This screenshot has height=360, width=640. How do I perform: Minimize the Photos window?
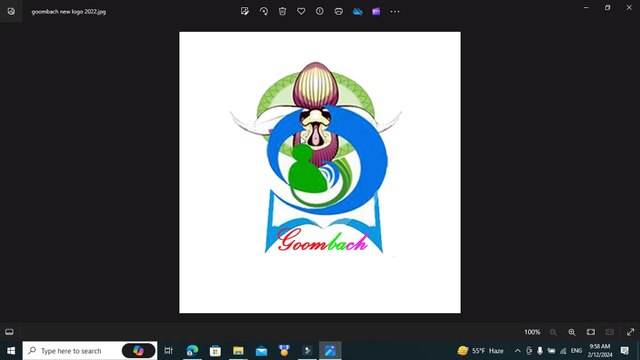587,7
